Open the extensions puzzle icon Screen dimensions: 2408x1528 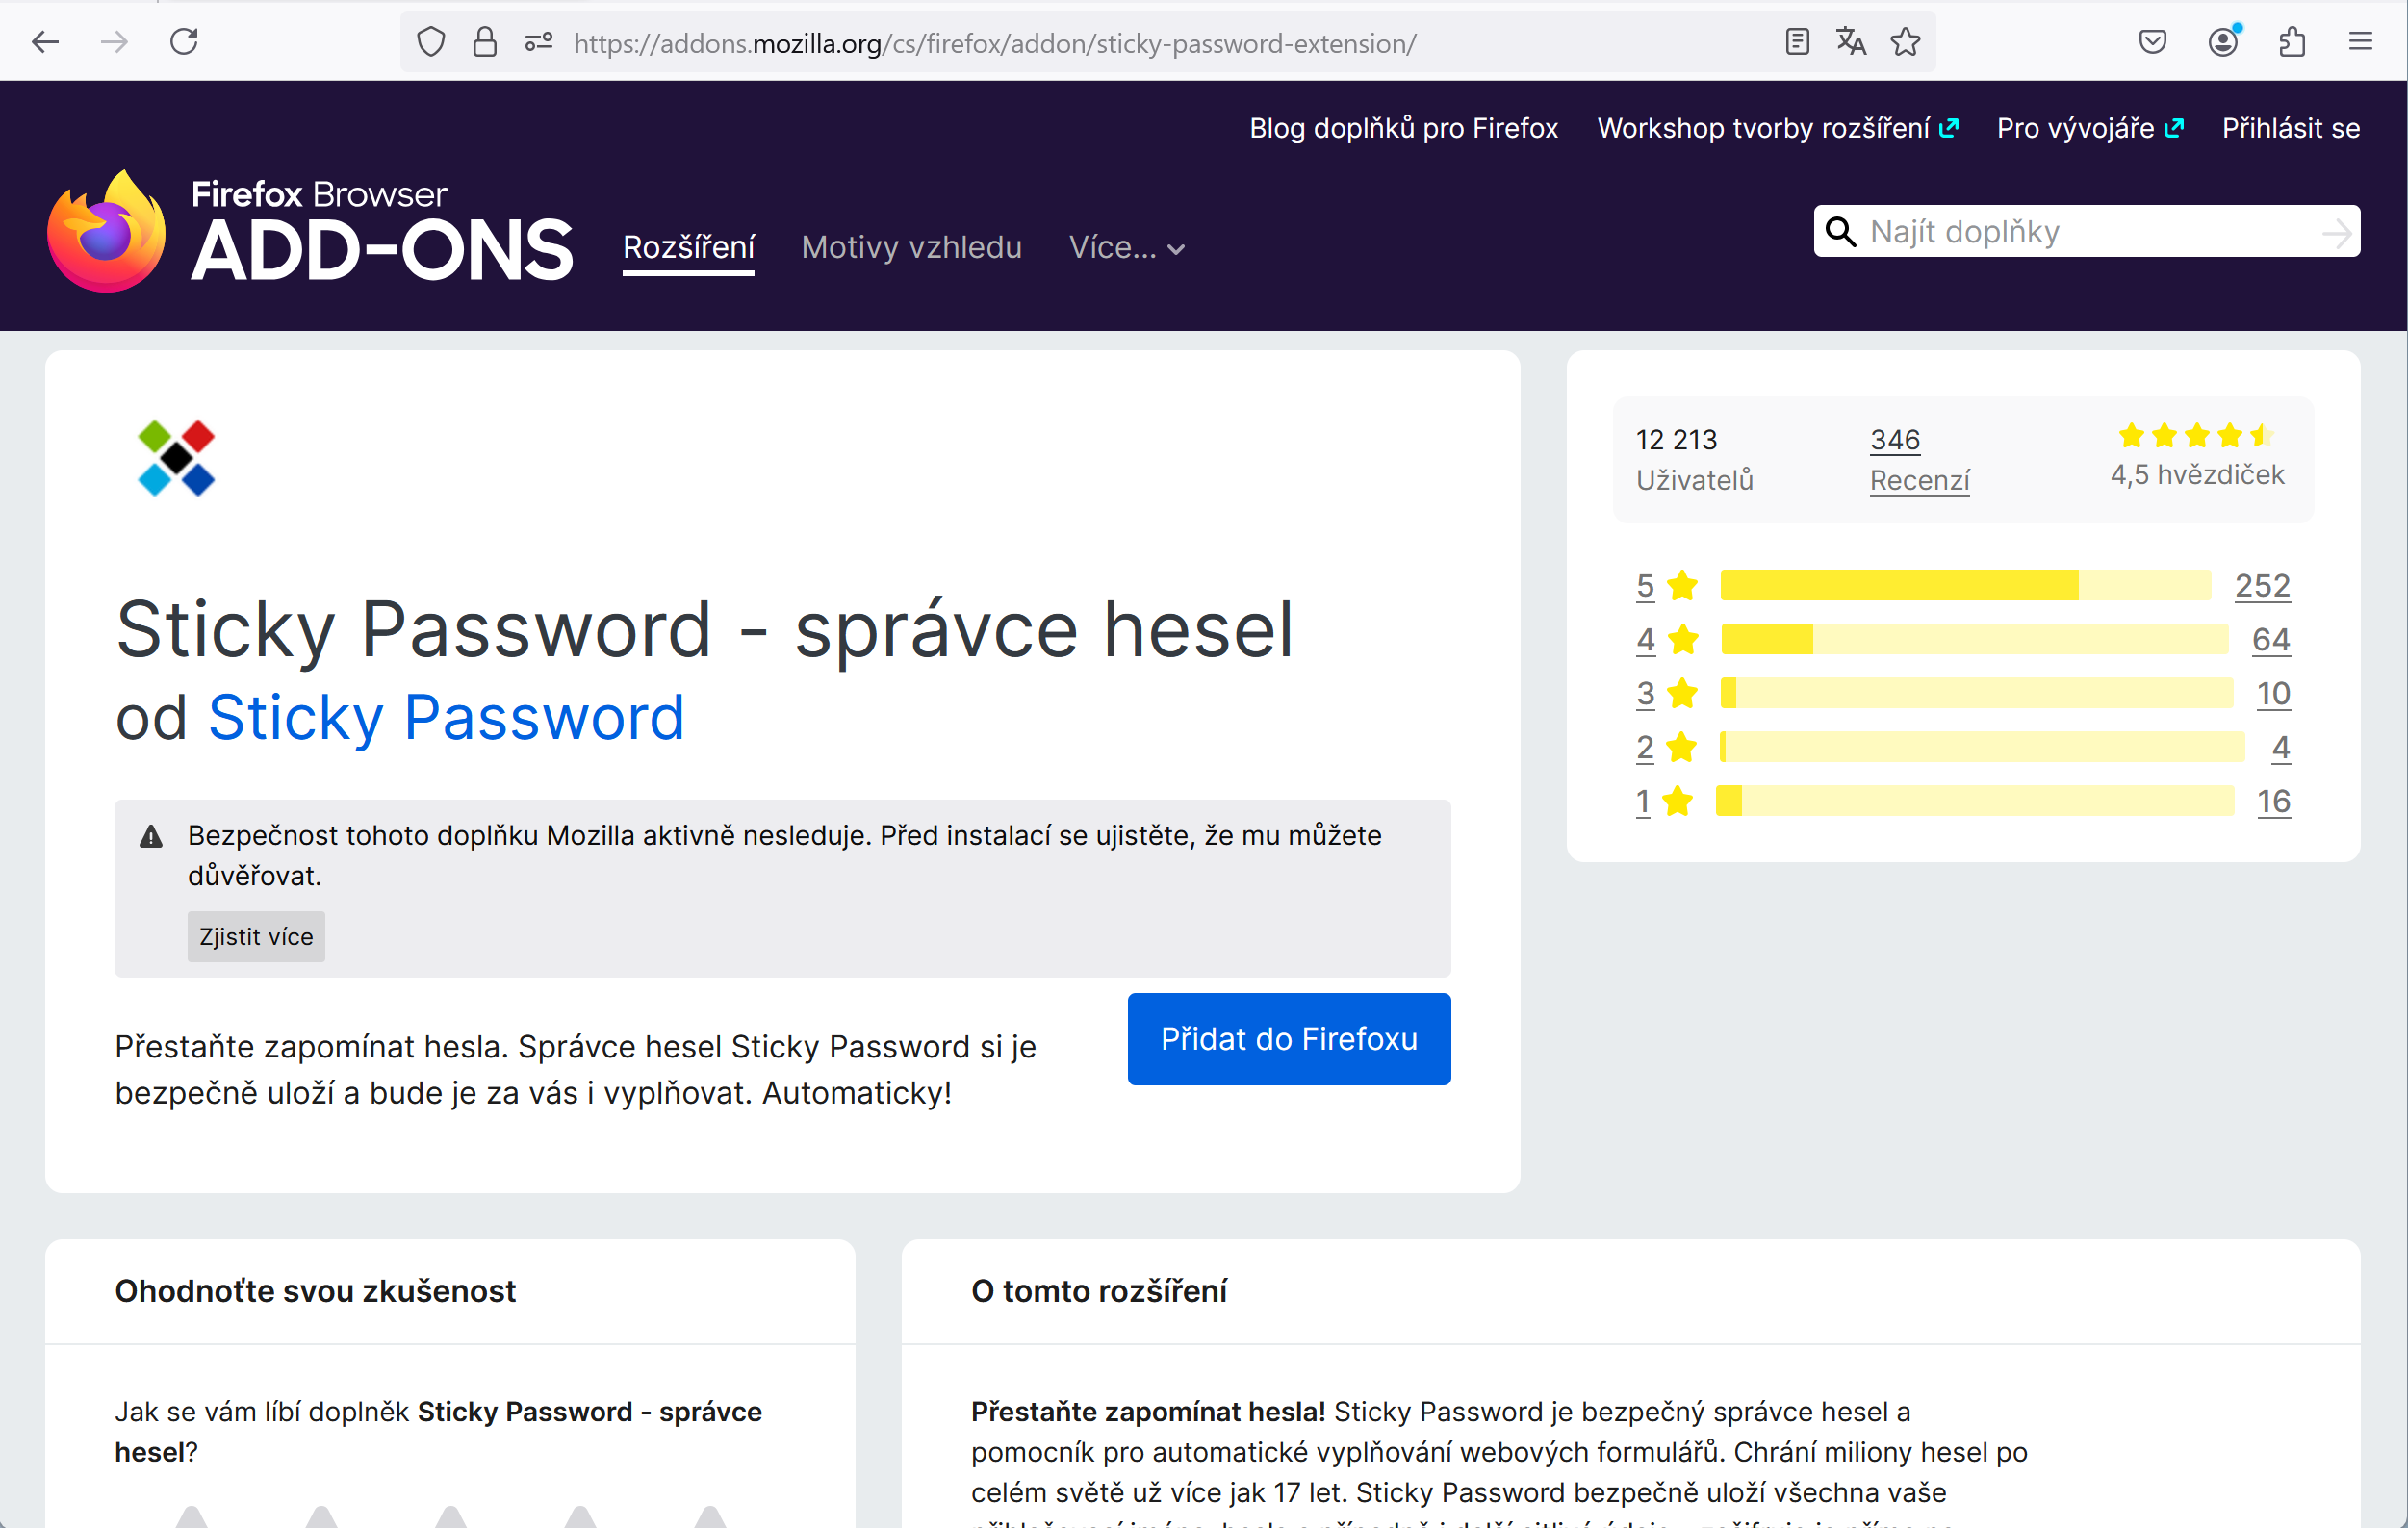[2292, 42]
